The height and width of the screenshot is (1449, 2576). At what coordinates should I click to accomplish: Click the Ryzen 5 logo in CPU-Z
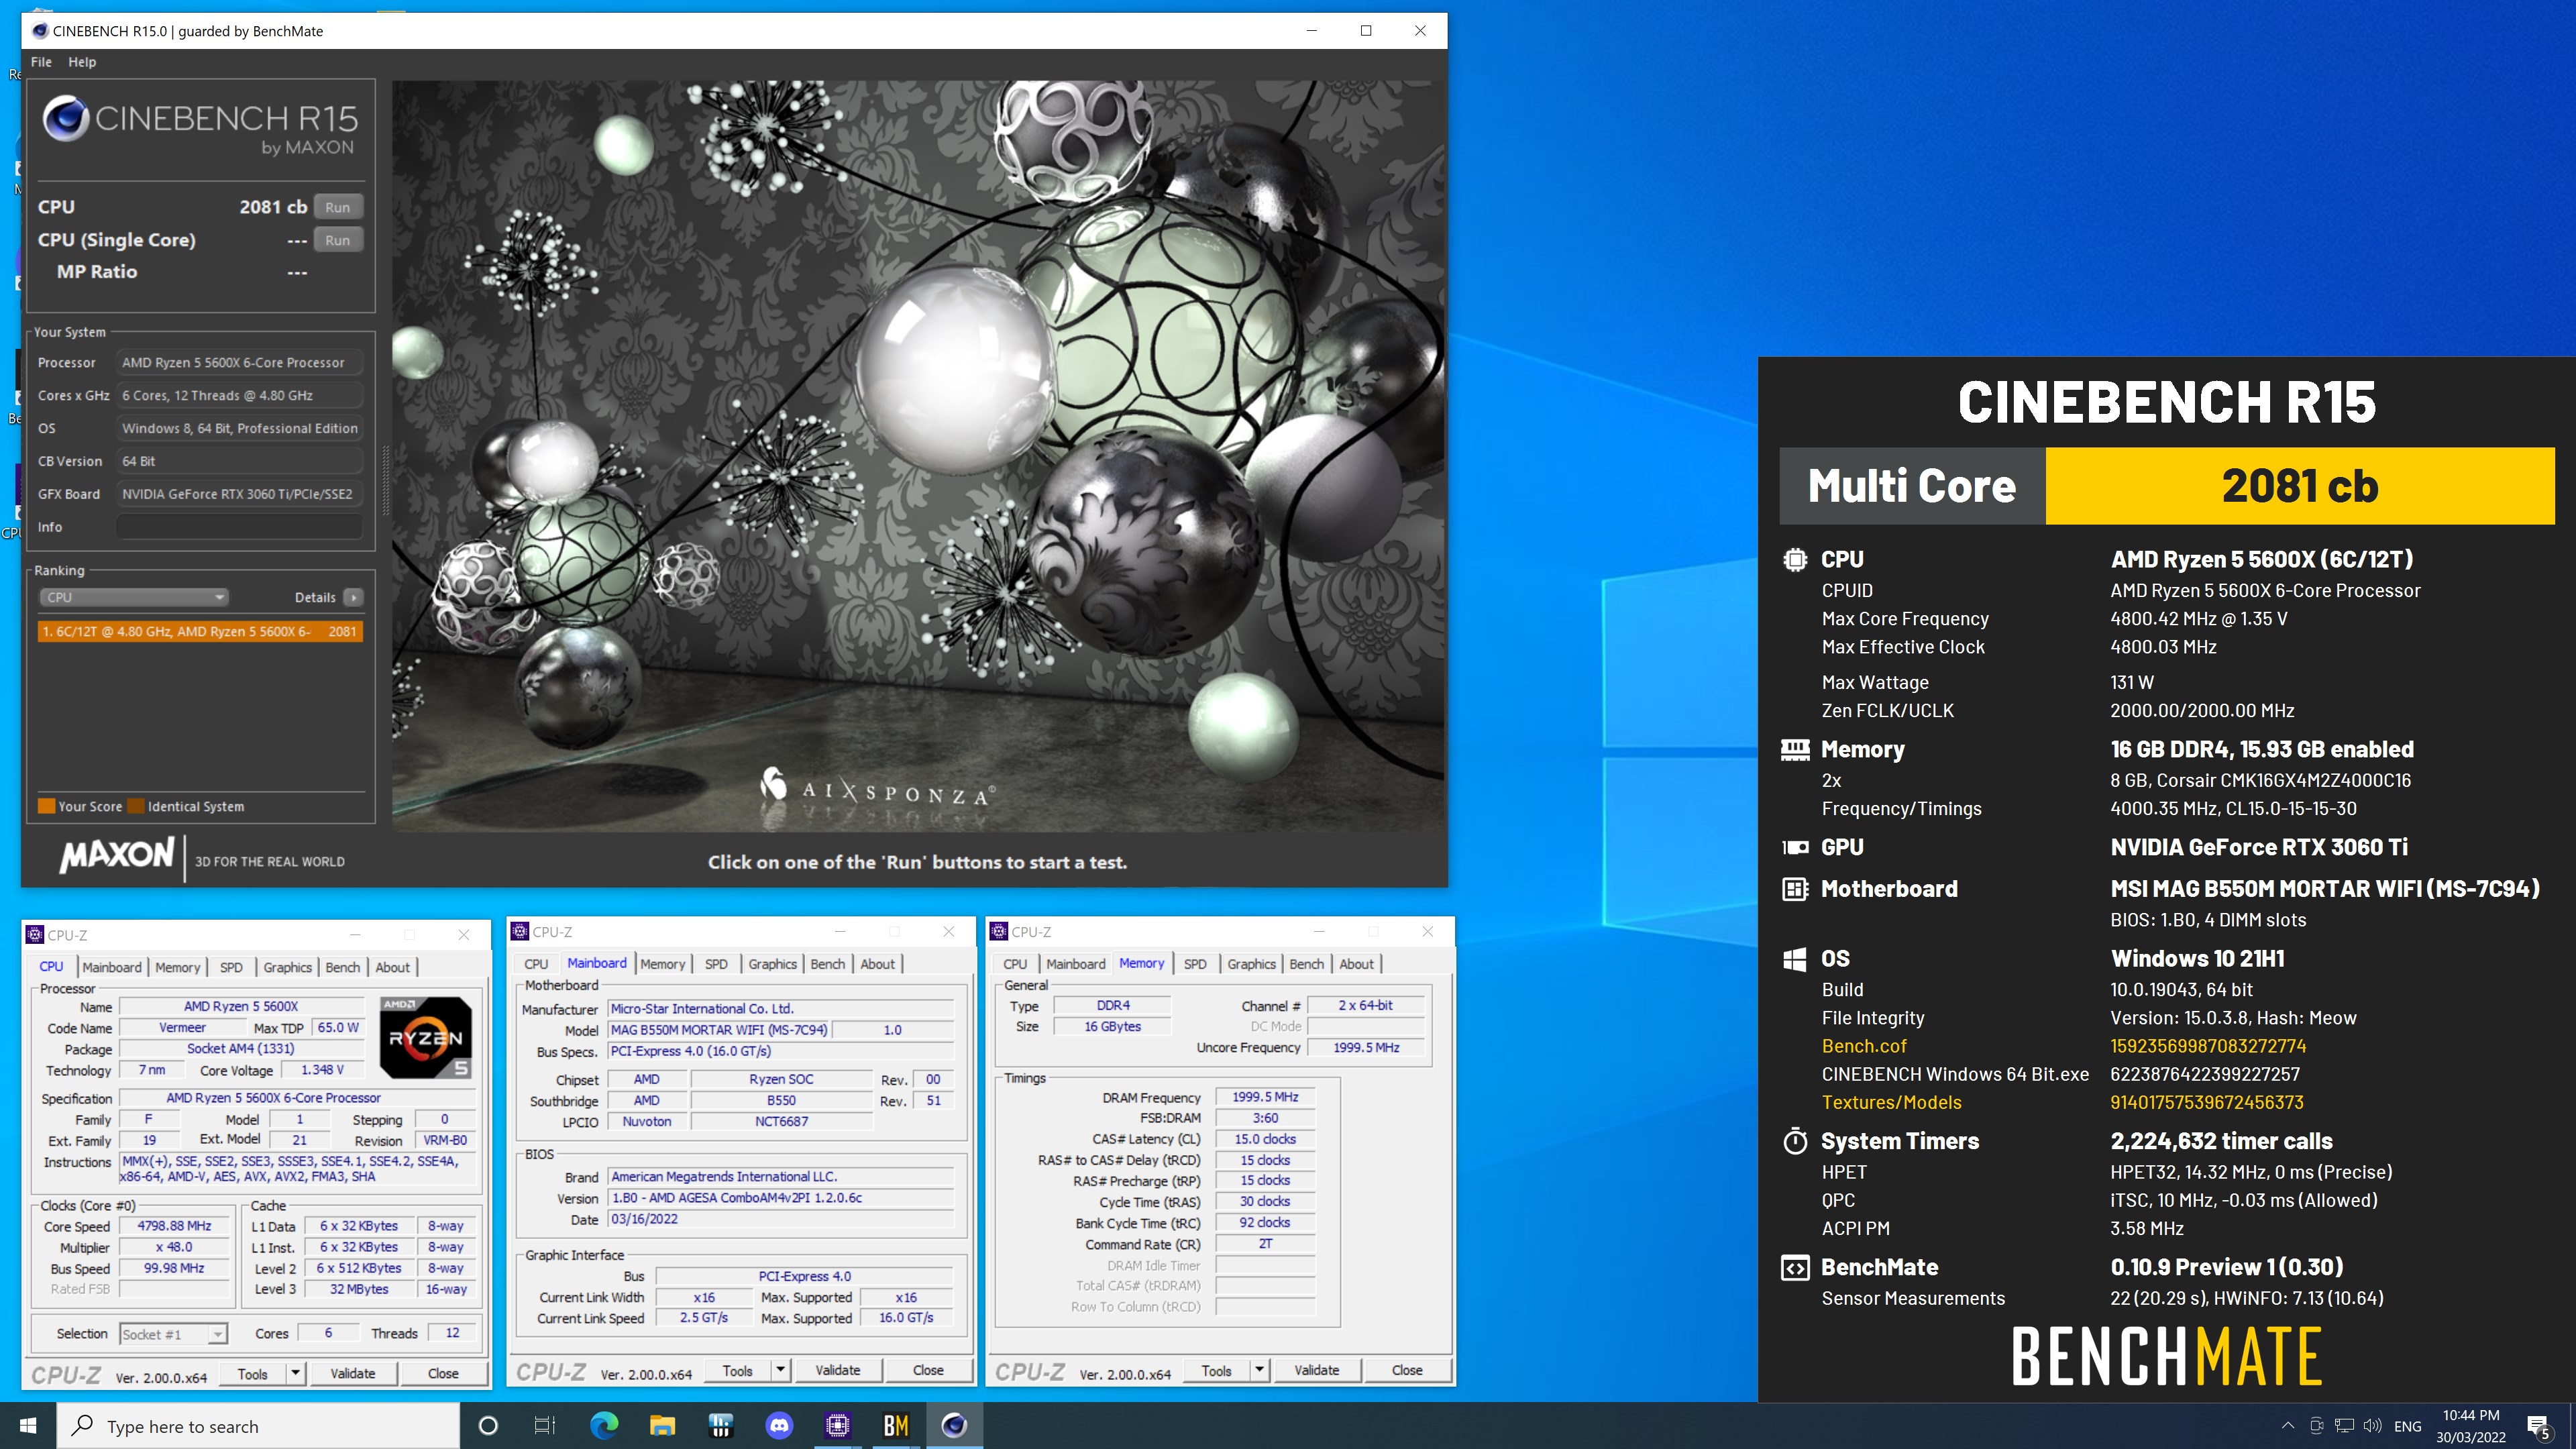pos(426,1037)
